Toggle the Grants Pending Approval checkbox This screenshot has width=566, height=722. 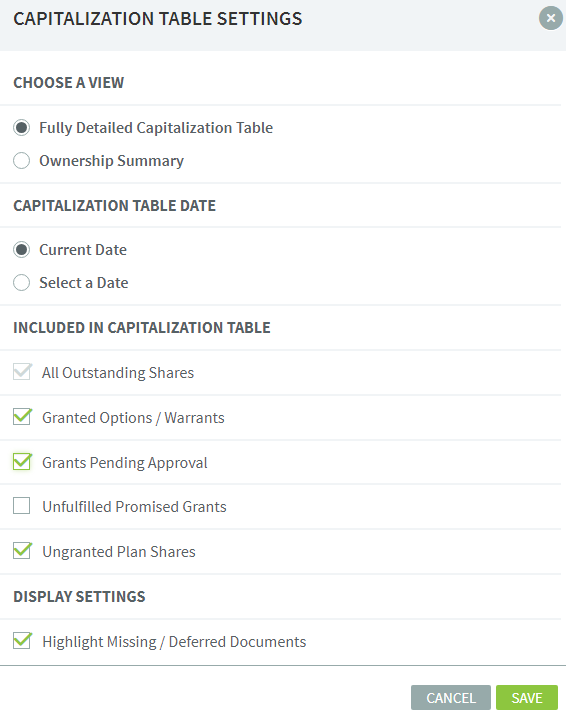point(22,461)
